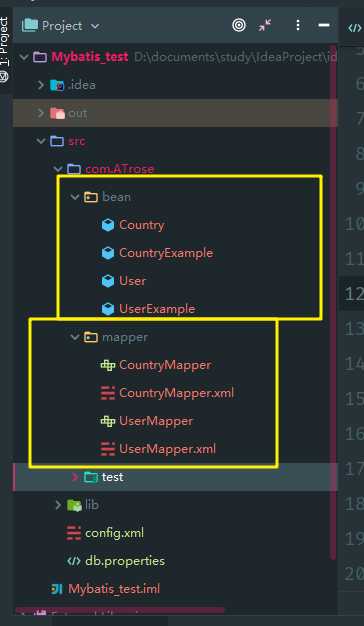Viewport: 364px width, 626px height.
Task: Collapse the src folder arrow
Action: [41, 141]
